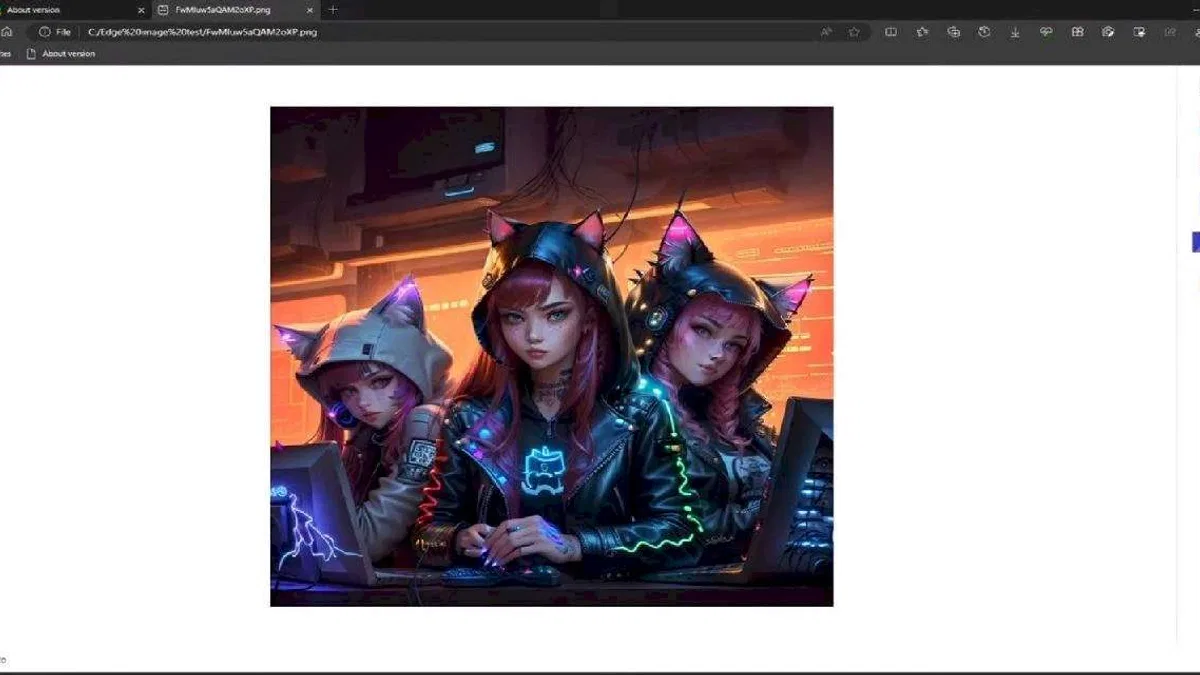1200x675 pixels.
Task: Show the Downloads panel
Action: 1015,32
